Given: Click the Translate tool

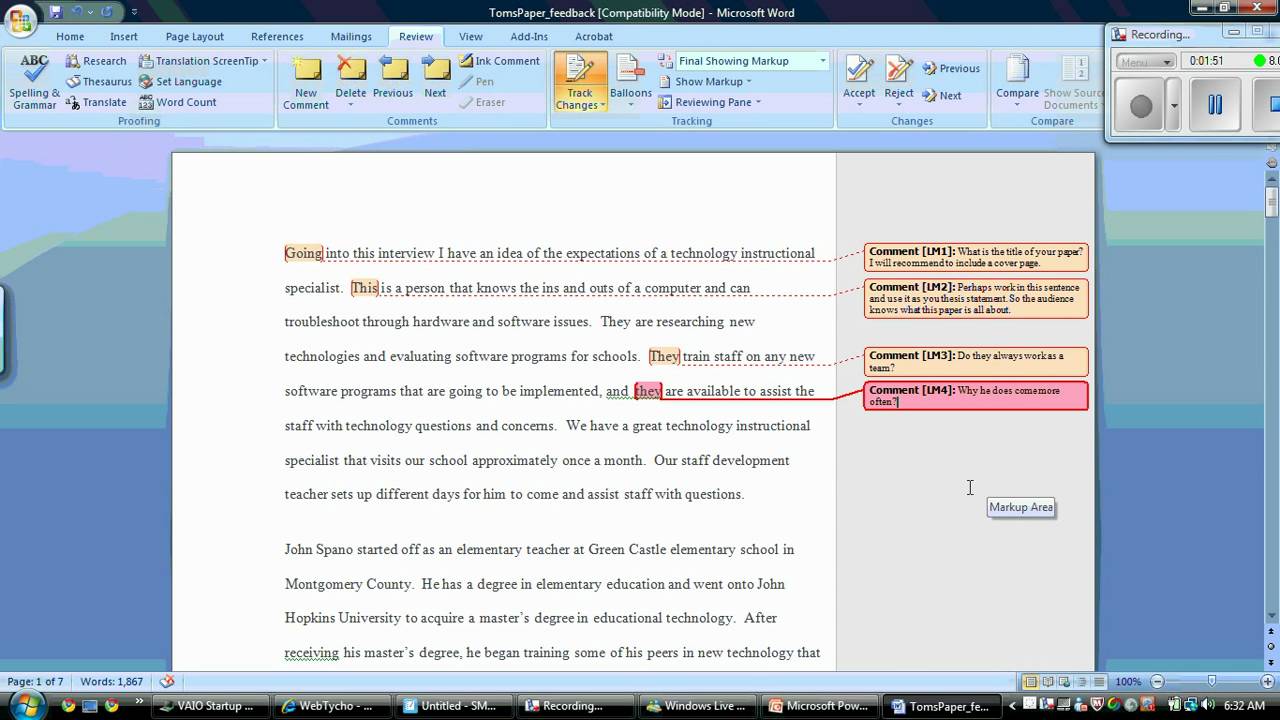Looking at the screenshot, I should [x=96, y=102].
